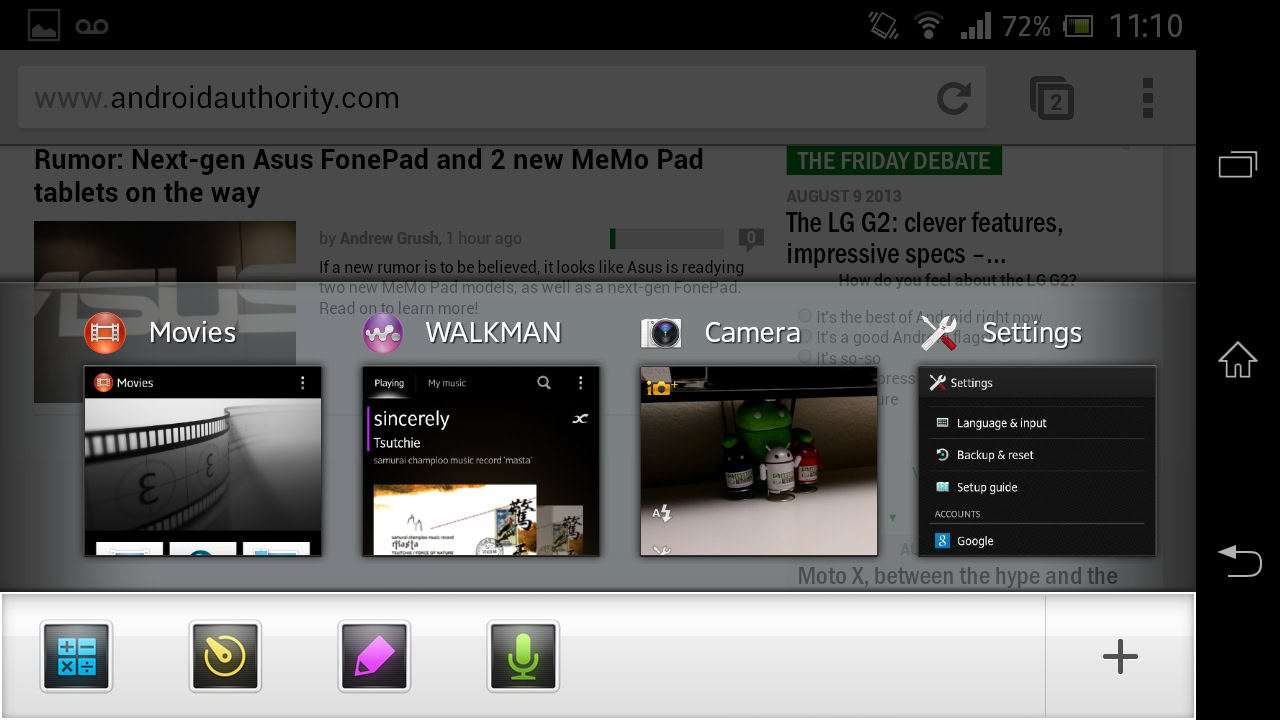Viewport: 1280px width, 720px height.
Task: Switch to the Settings recent app thumbnail
Action: pos(1037,461)
